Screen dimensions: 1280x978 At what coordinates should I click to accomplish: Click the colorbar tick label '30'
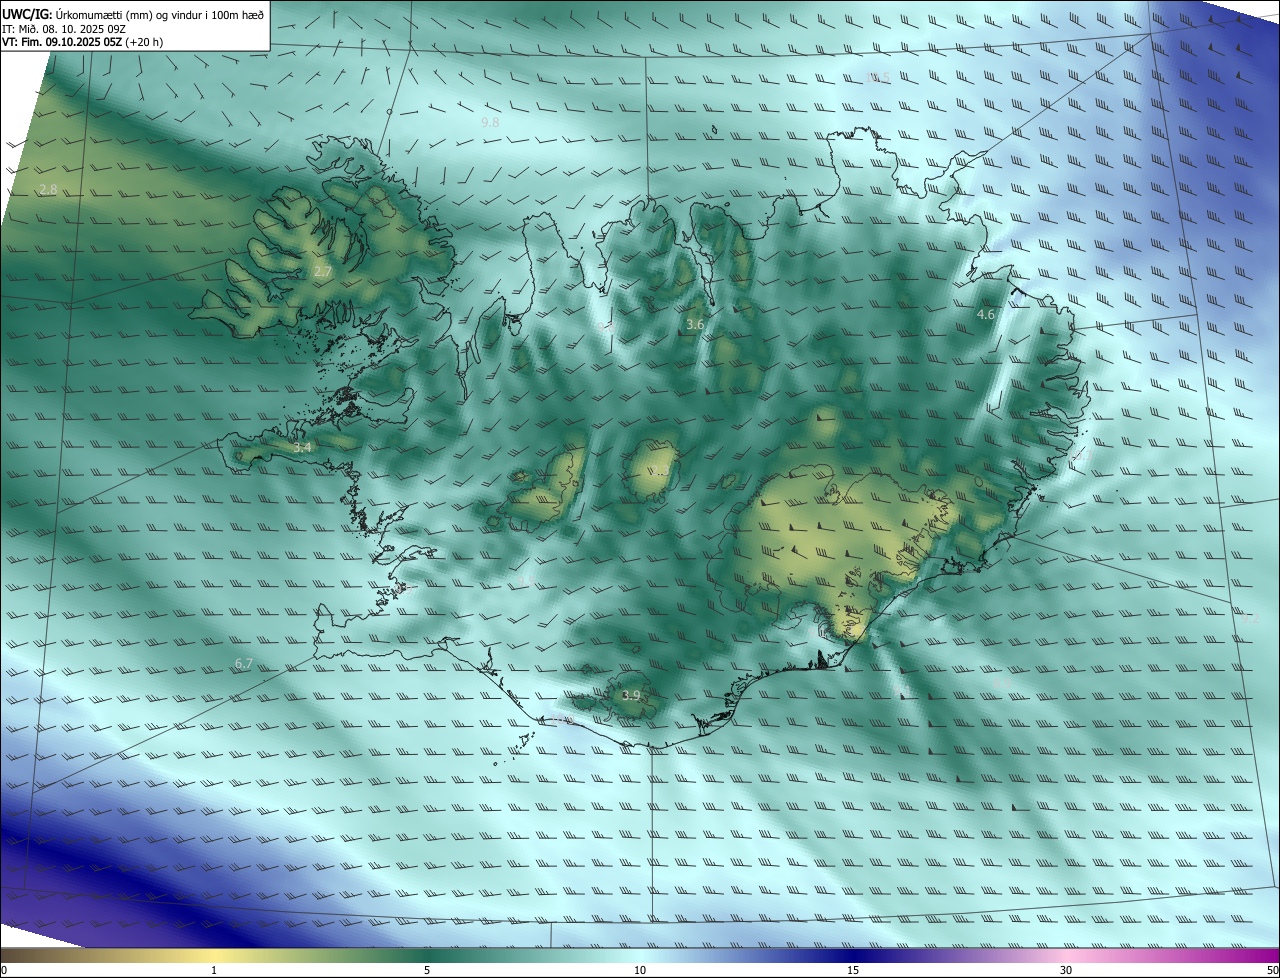1066,970
